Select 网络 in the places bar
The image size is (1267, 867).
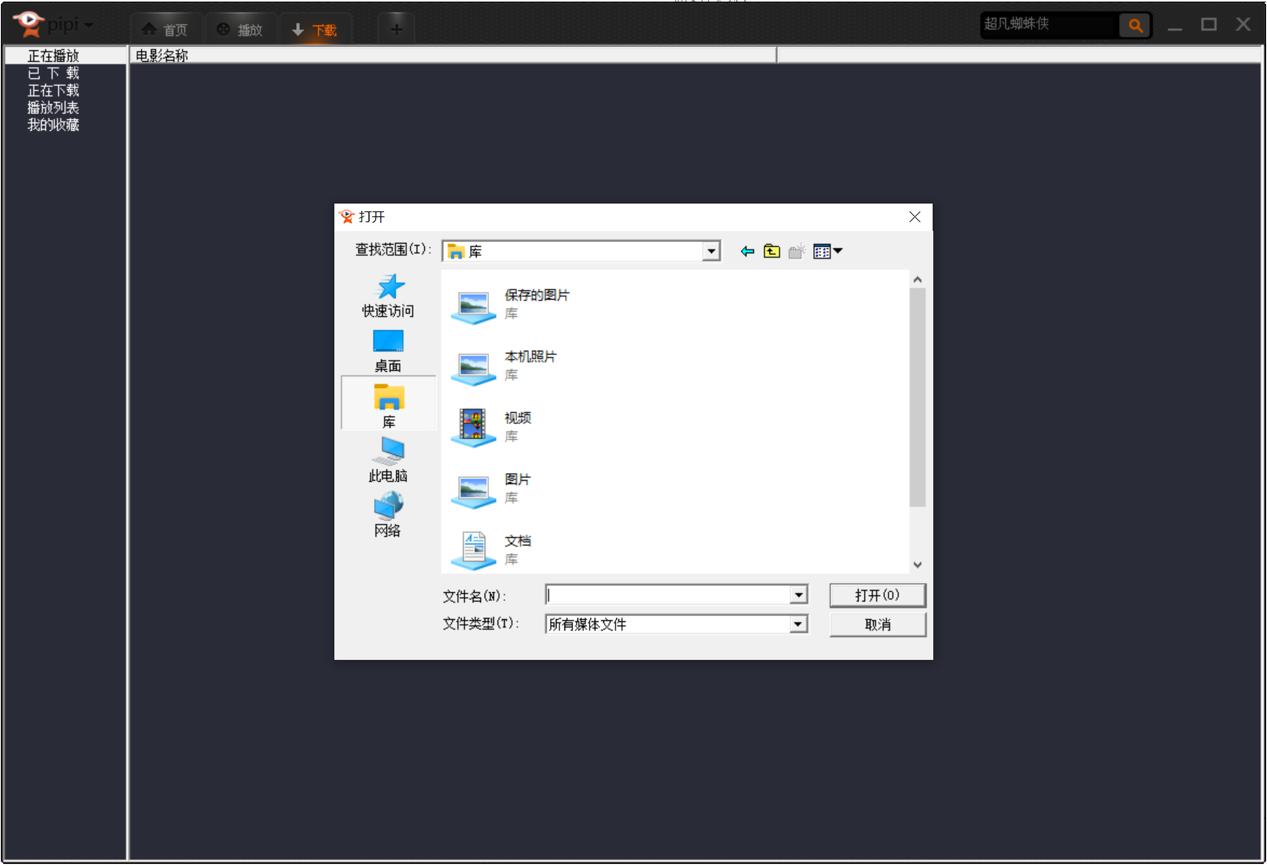tap(388, 515)
